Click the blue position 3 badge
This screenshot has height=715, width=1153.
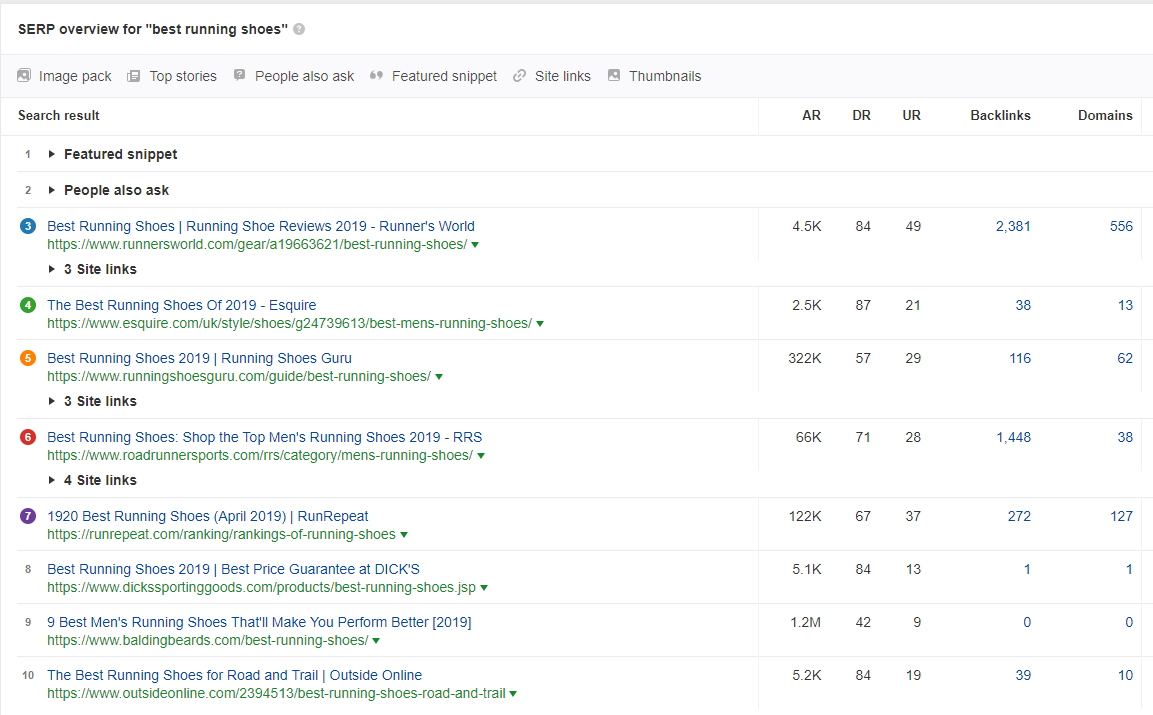[x=28, y=226]
